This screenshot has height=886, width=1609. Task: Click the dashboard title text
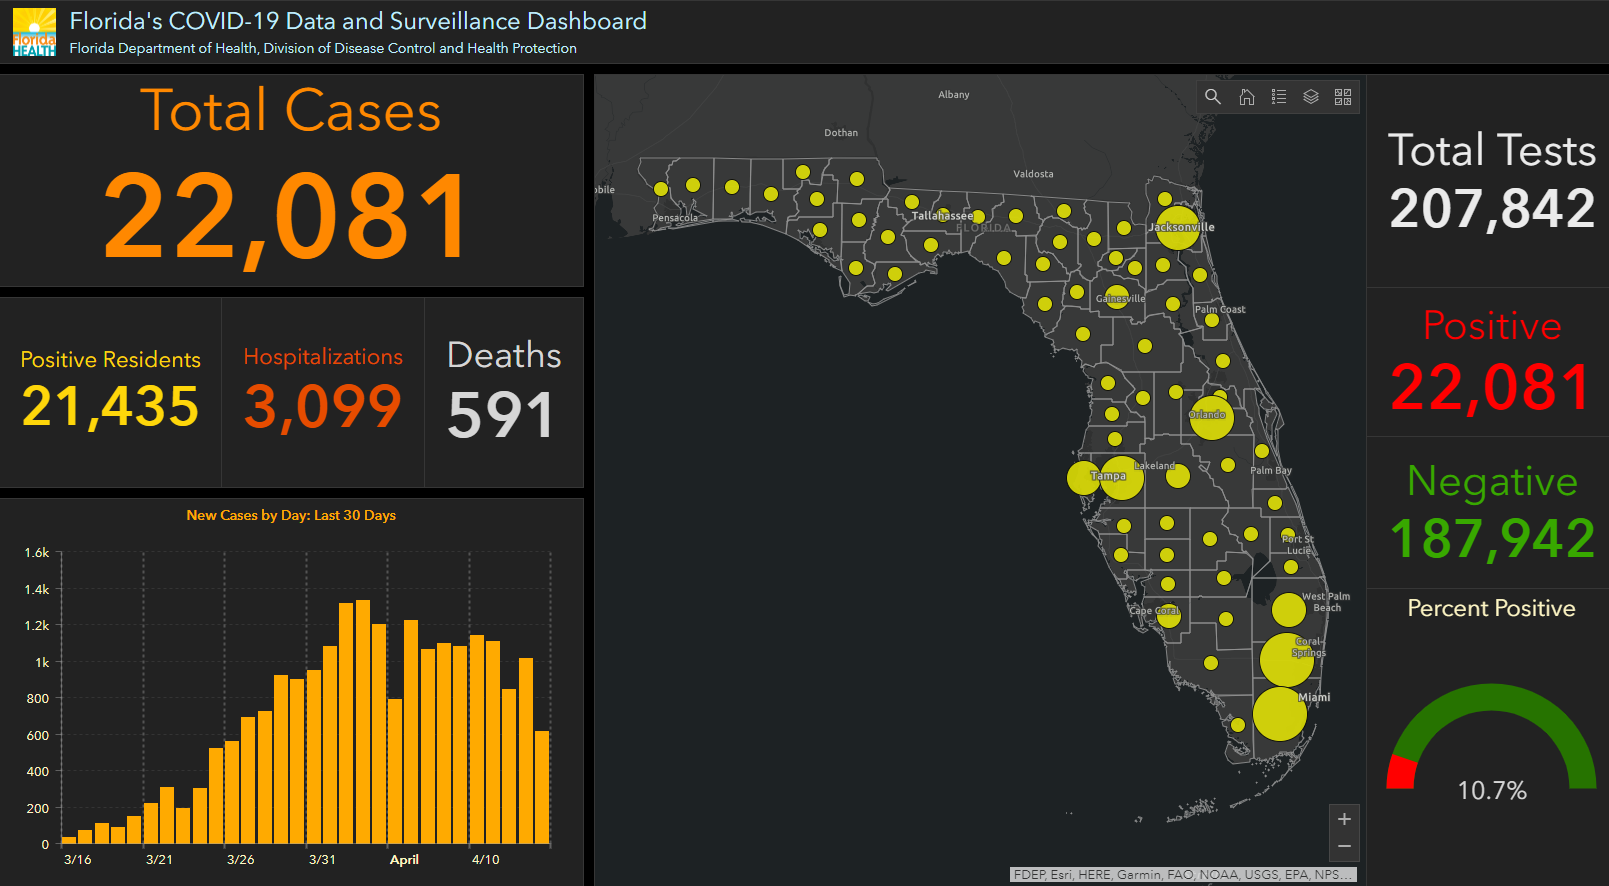pos(358,21)
